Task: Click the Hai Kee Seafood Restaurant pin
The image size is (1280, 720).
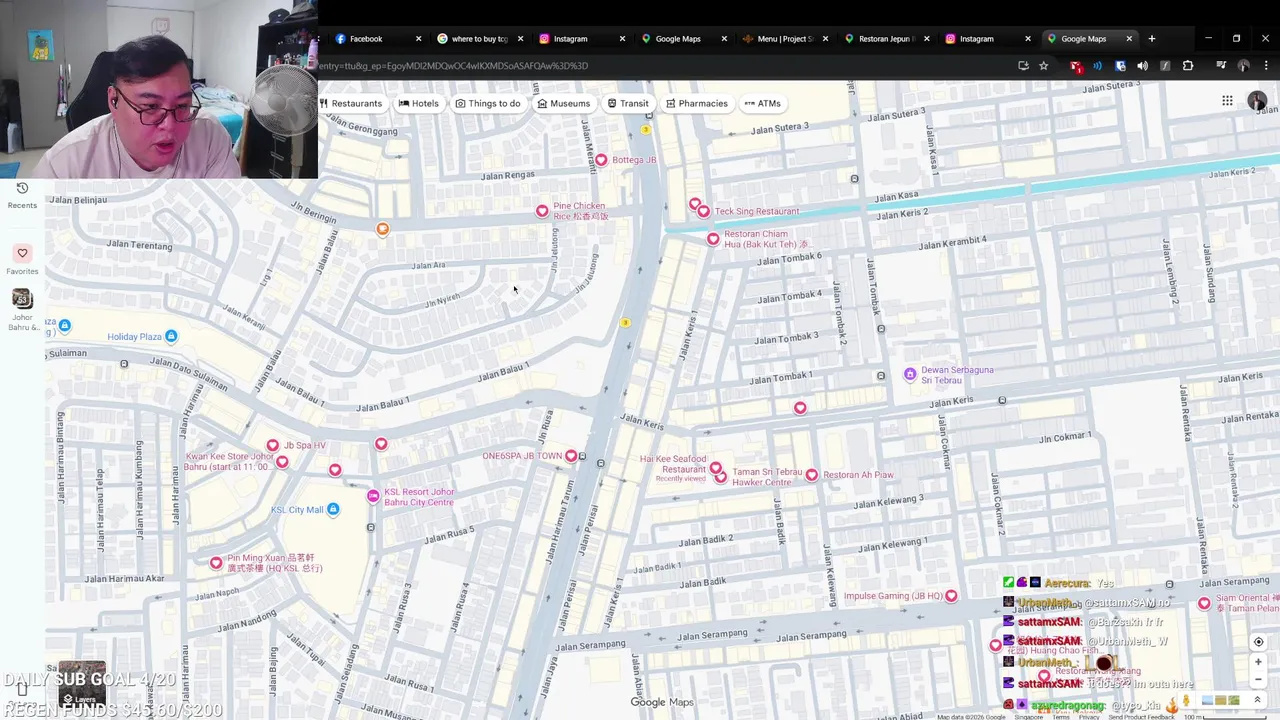Action: tap(716, 467)
